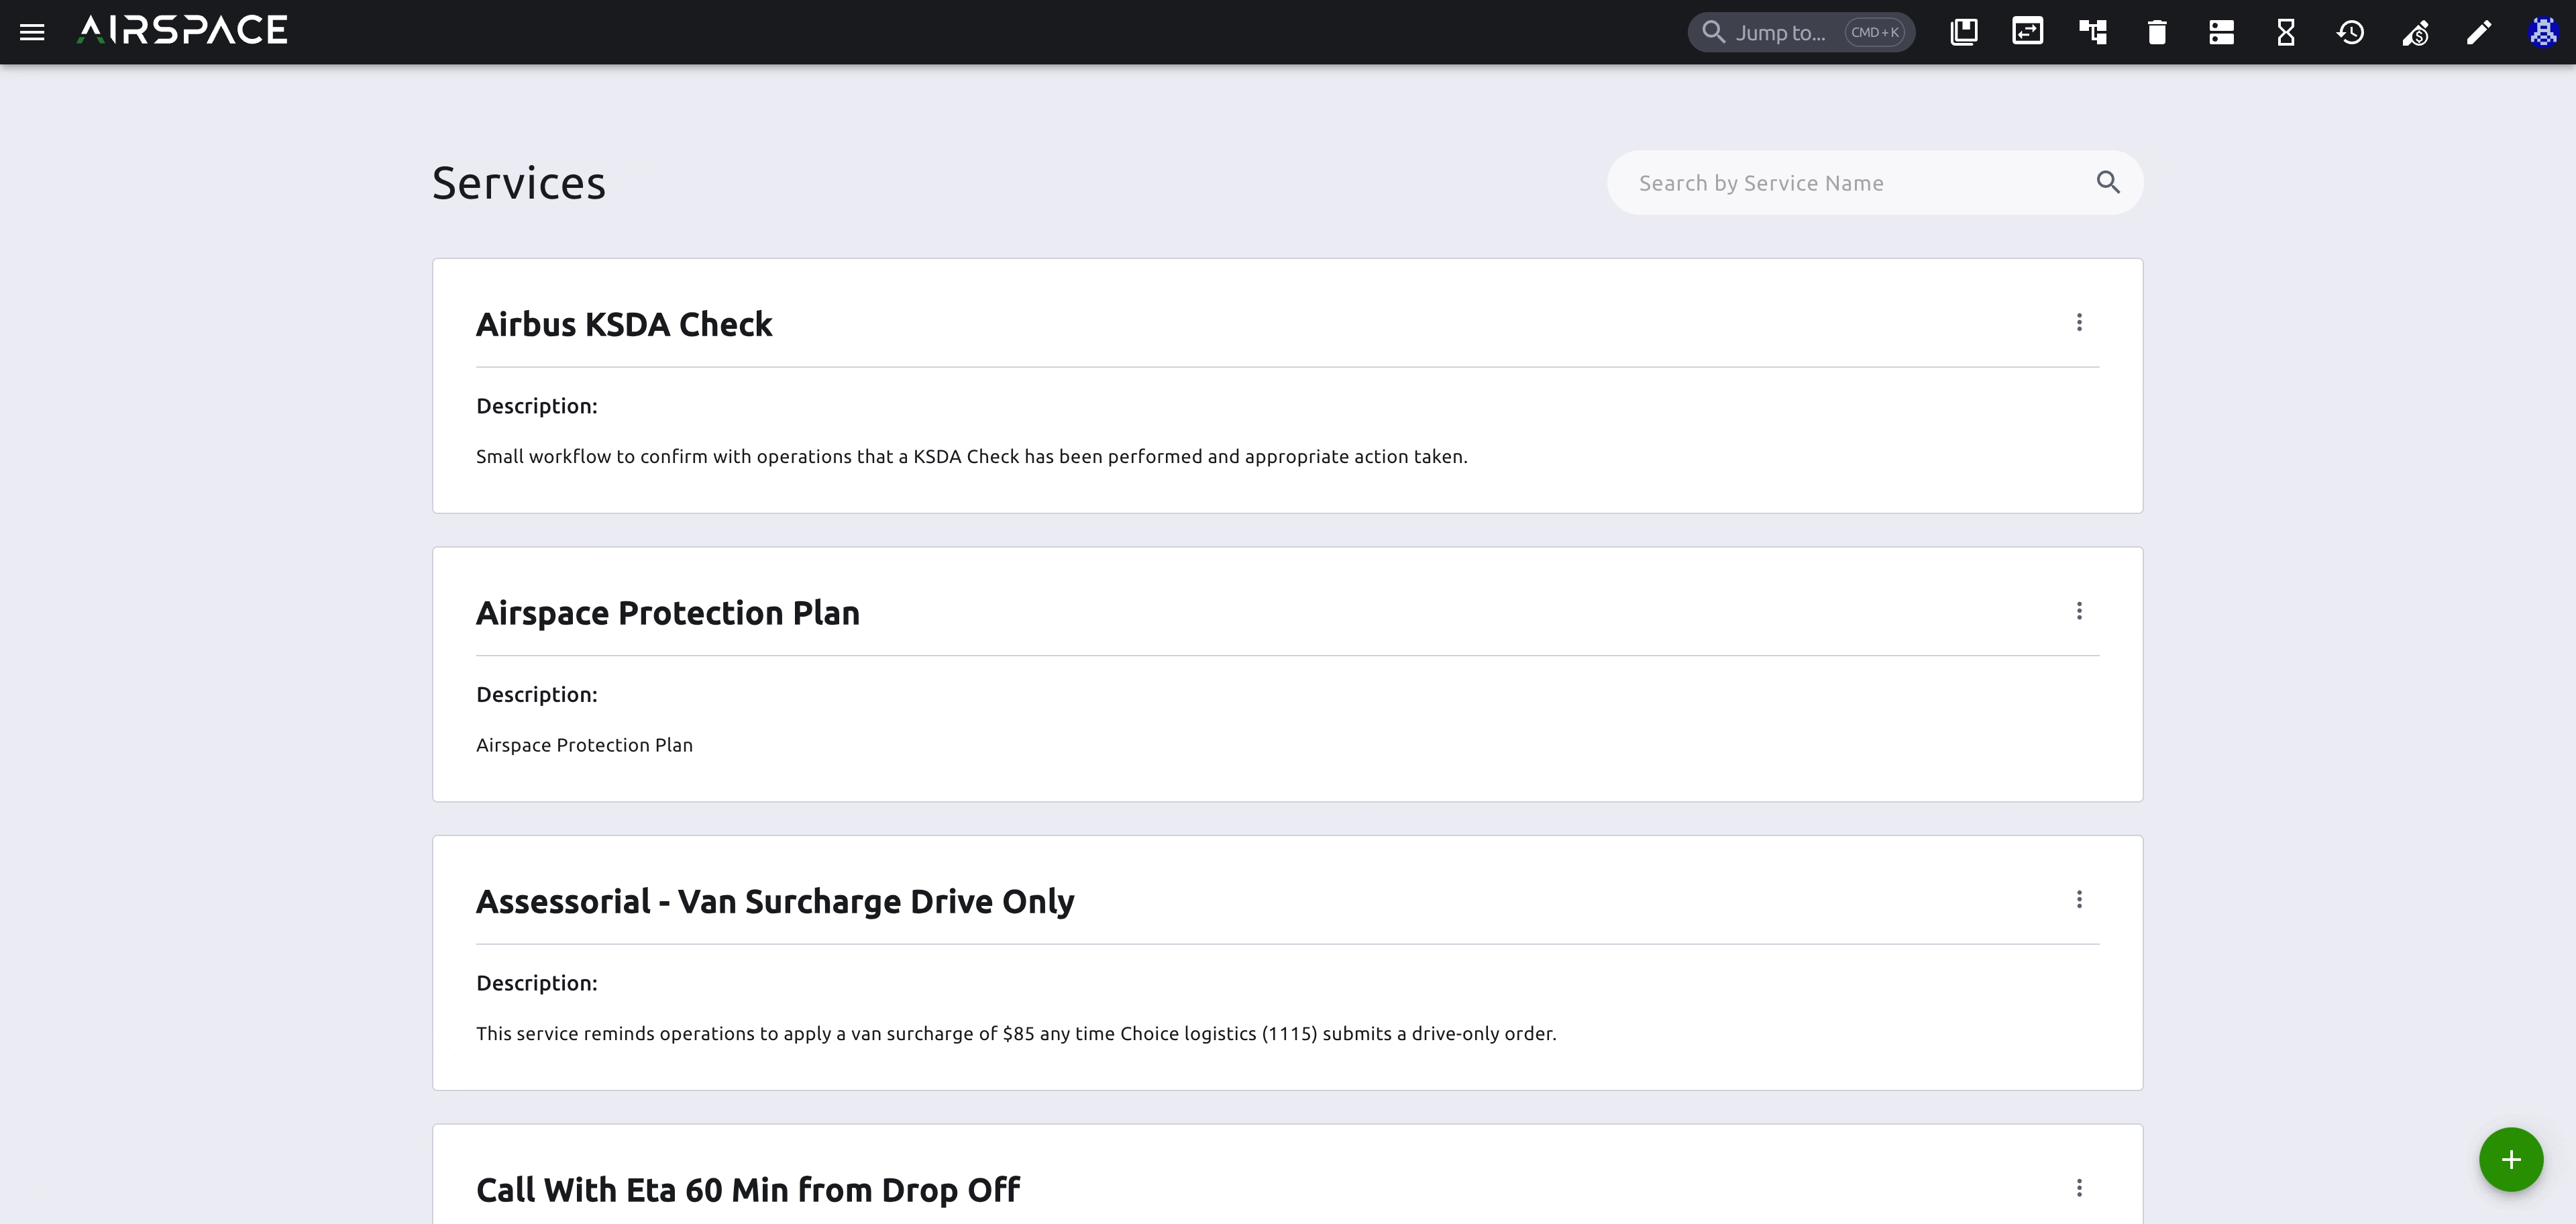Viewport: 2576px width, 1224px height.
Task: Open the hierarchy tree icon
Action: point(2092,32)
